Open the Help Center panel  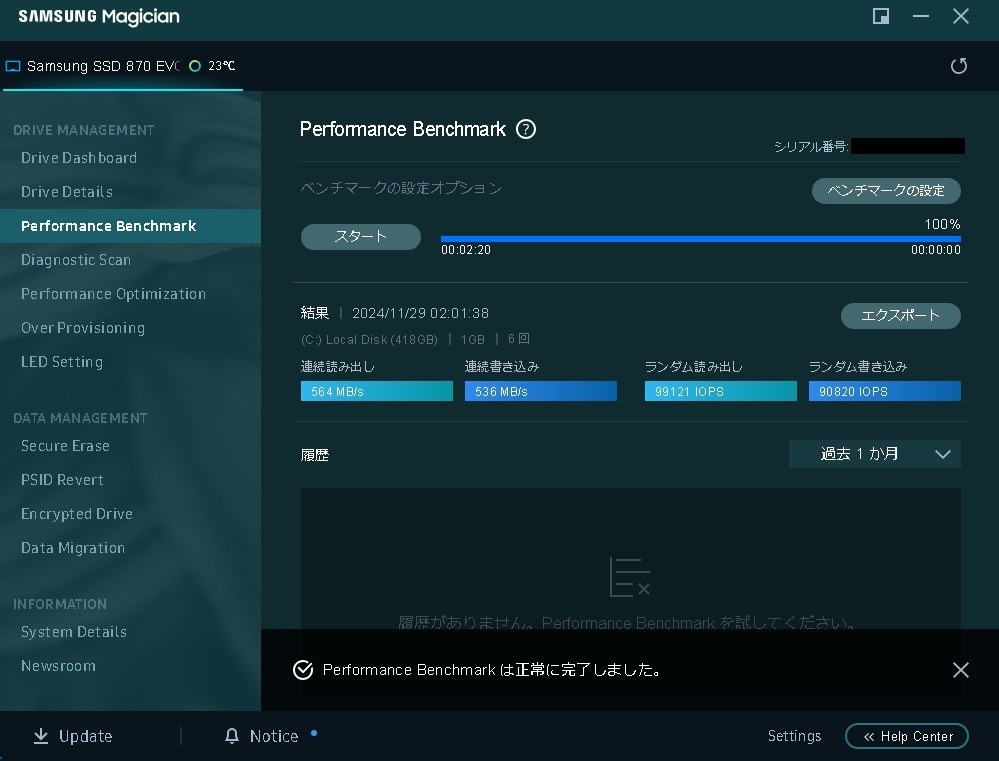pyautogui.click(x=907, y=736)
